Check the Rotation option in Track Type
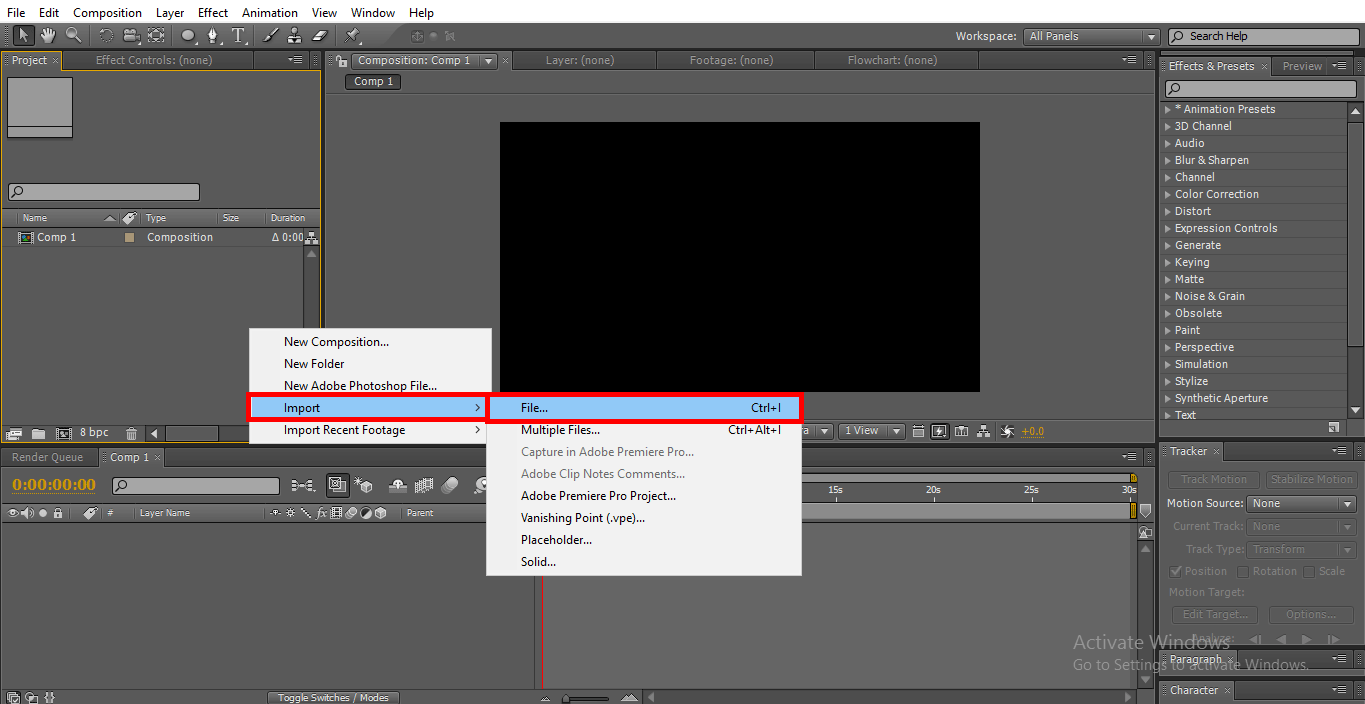 pyautogui.click(x=1243, y=571)
